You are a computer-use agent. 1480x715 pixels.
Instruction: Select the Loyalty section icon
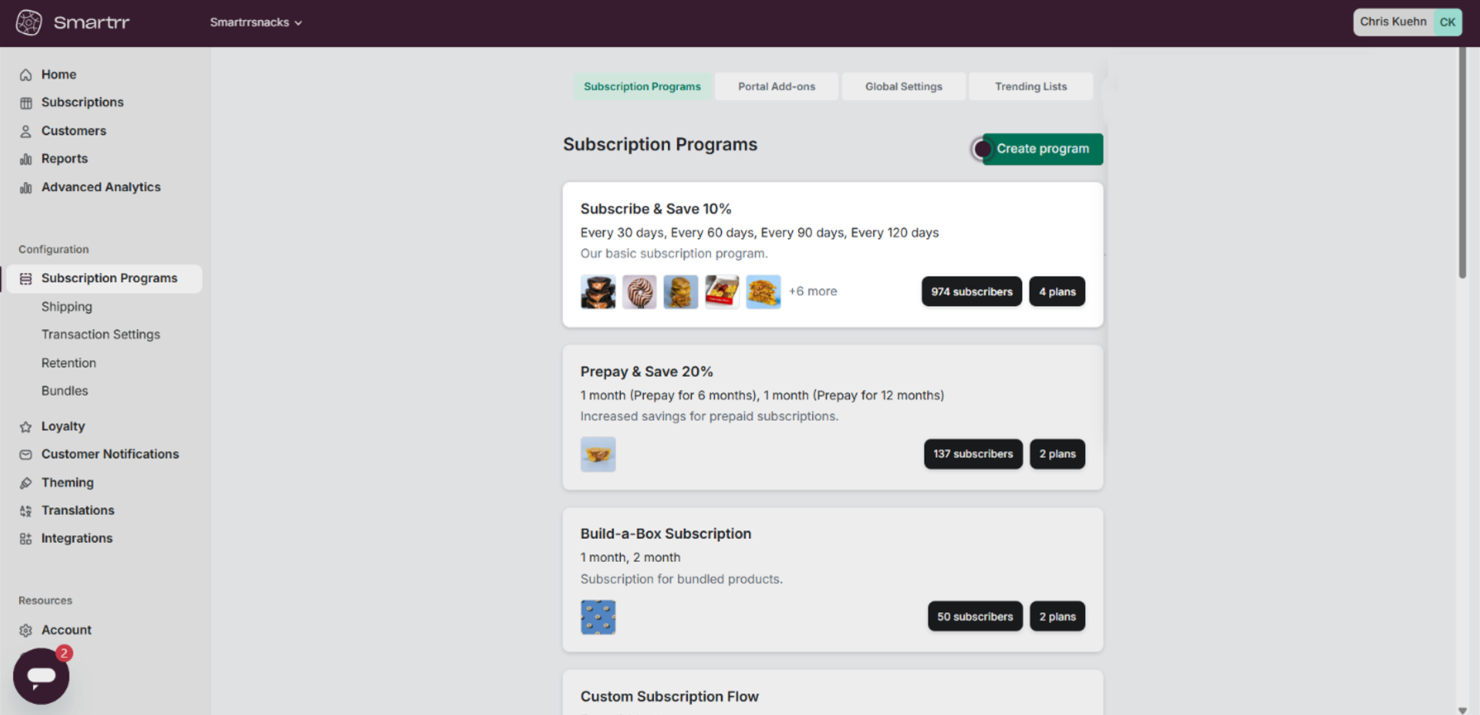28,426
